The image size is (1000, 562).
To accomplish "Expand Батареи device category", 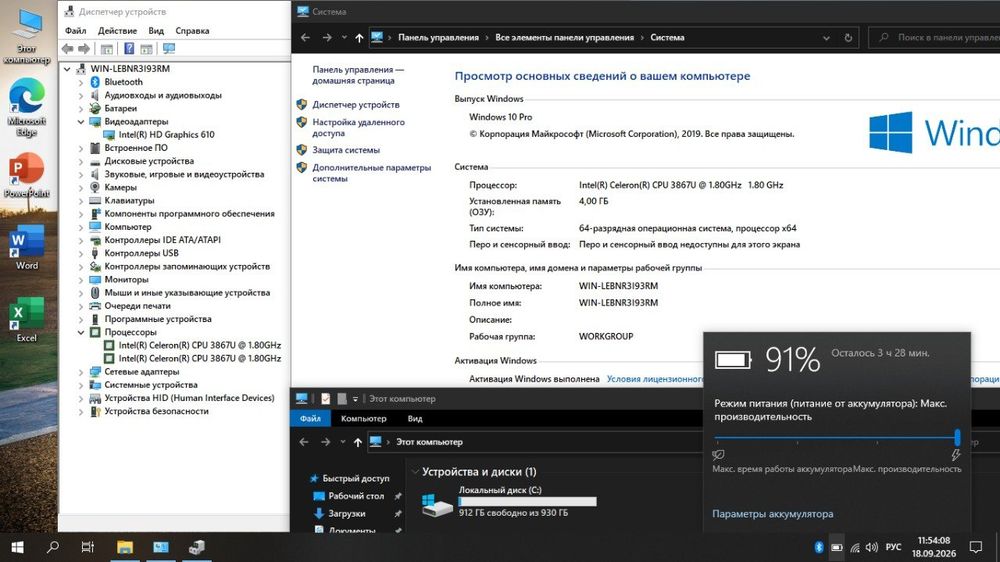I will pos(81,108).
